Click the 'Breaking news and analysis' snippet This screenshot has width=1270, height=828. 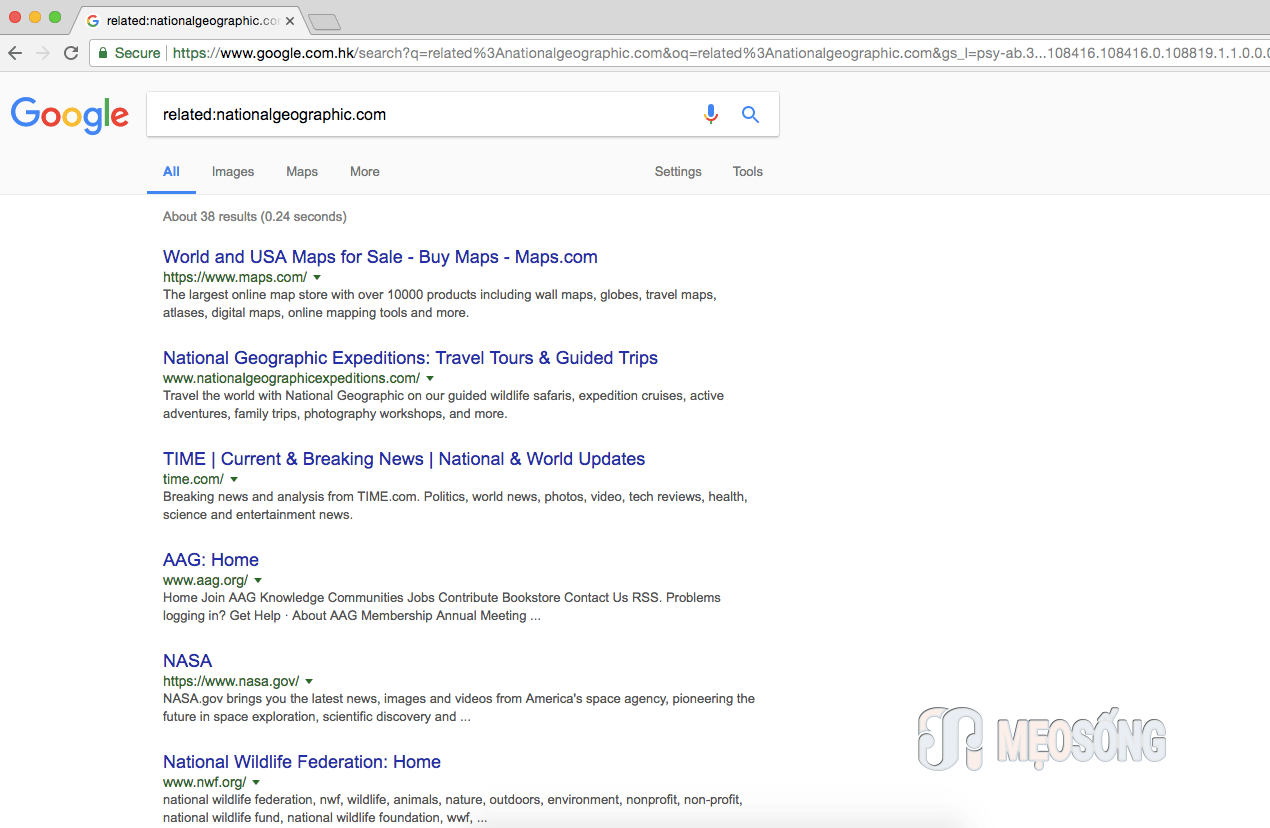coord(455,506)
